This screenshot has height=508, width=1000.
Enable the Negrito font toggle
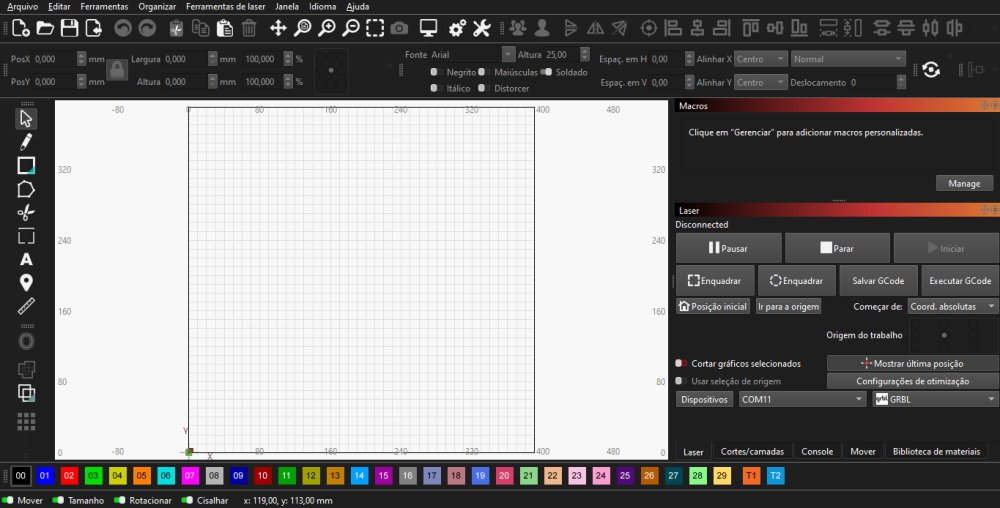[x=435, y=72]
